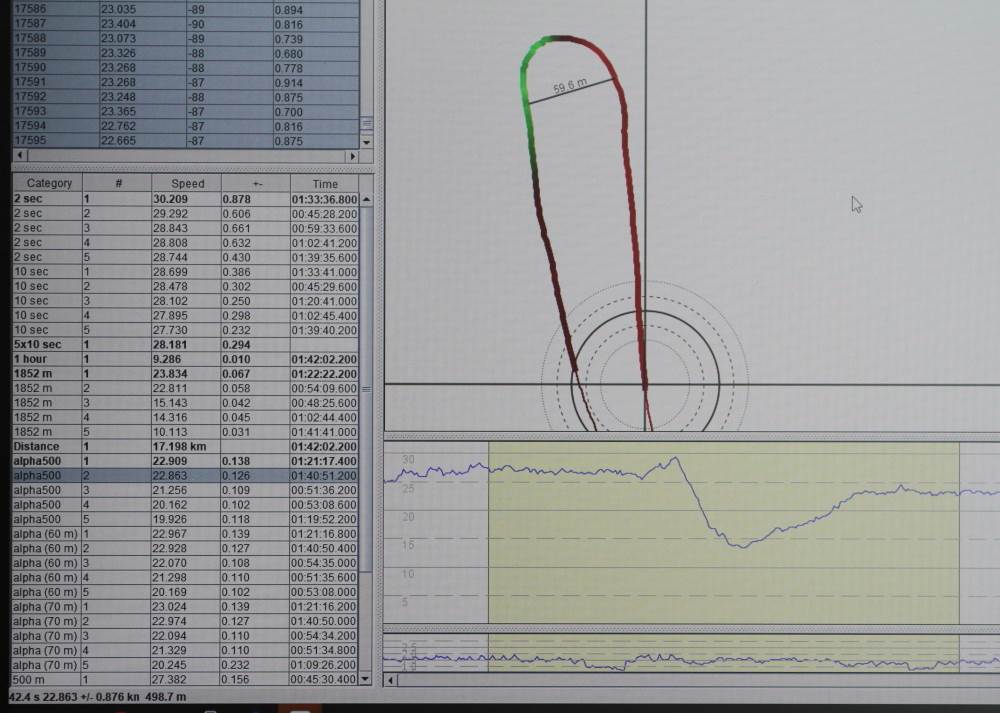Click the results table's vertical scrollbar thumb

click(x=366, y=388)
